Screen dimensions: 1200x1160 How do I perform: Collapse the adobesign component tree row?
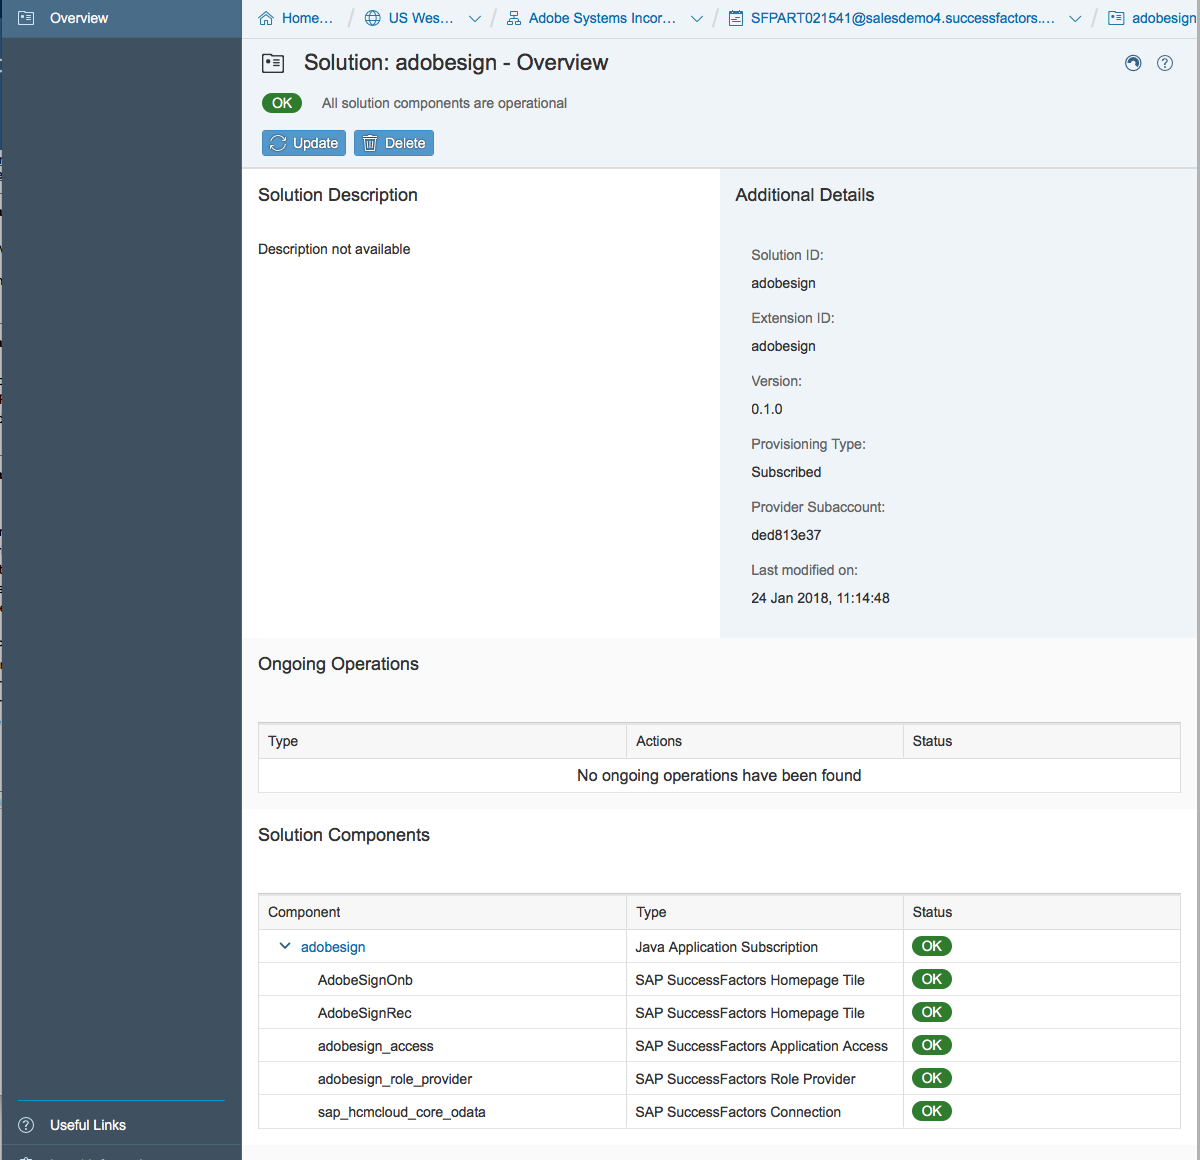pyautogui.click(x=284, y=946)
